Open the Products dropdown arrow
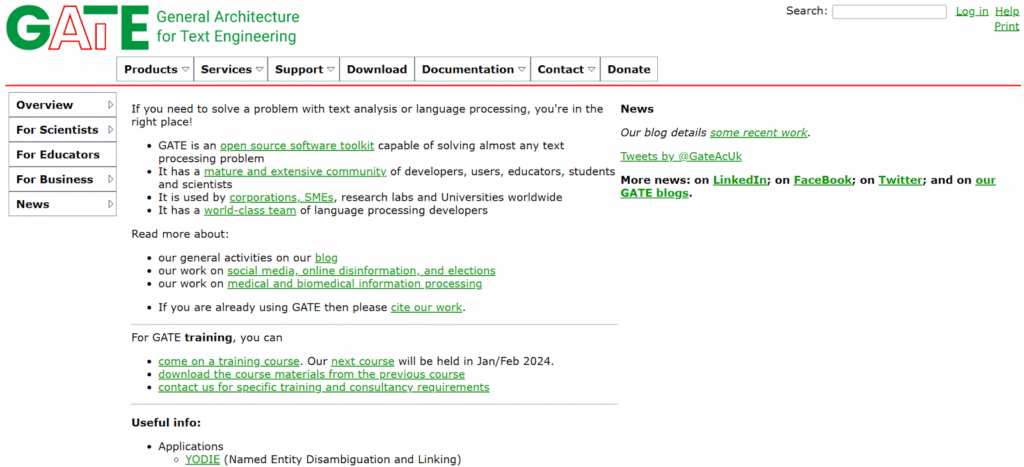This screenshot has height=467, width=1024. click(185, 69)
